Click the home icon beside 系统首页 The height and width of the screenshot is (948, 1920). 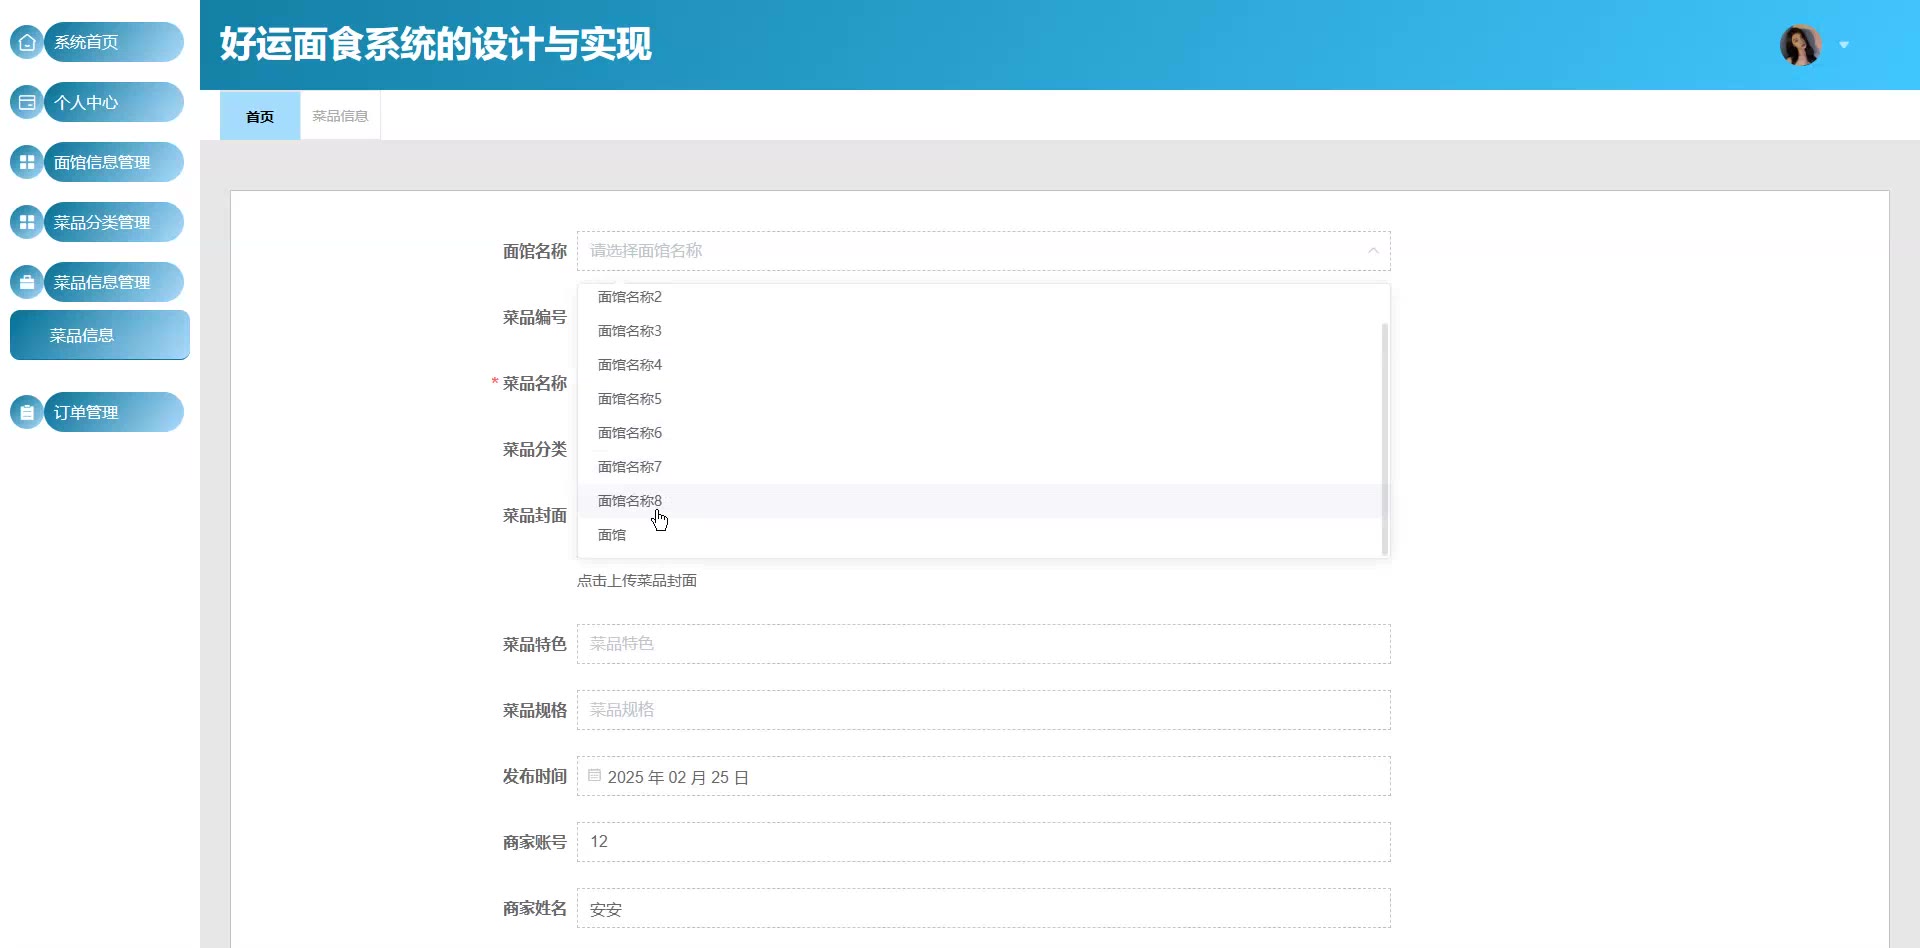(27, 42)
